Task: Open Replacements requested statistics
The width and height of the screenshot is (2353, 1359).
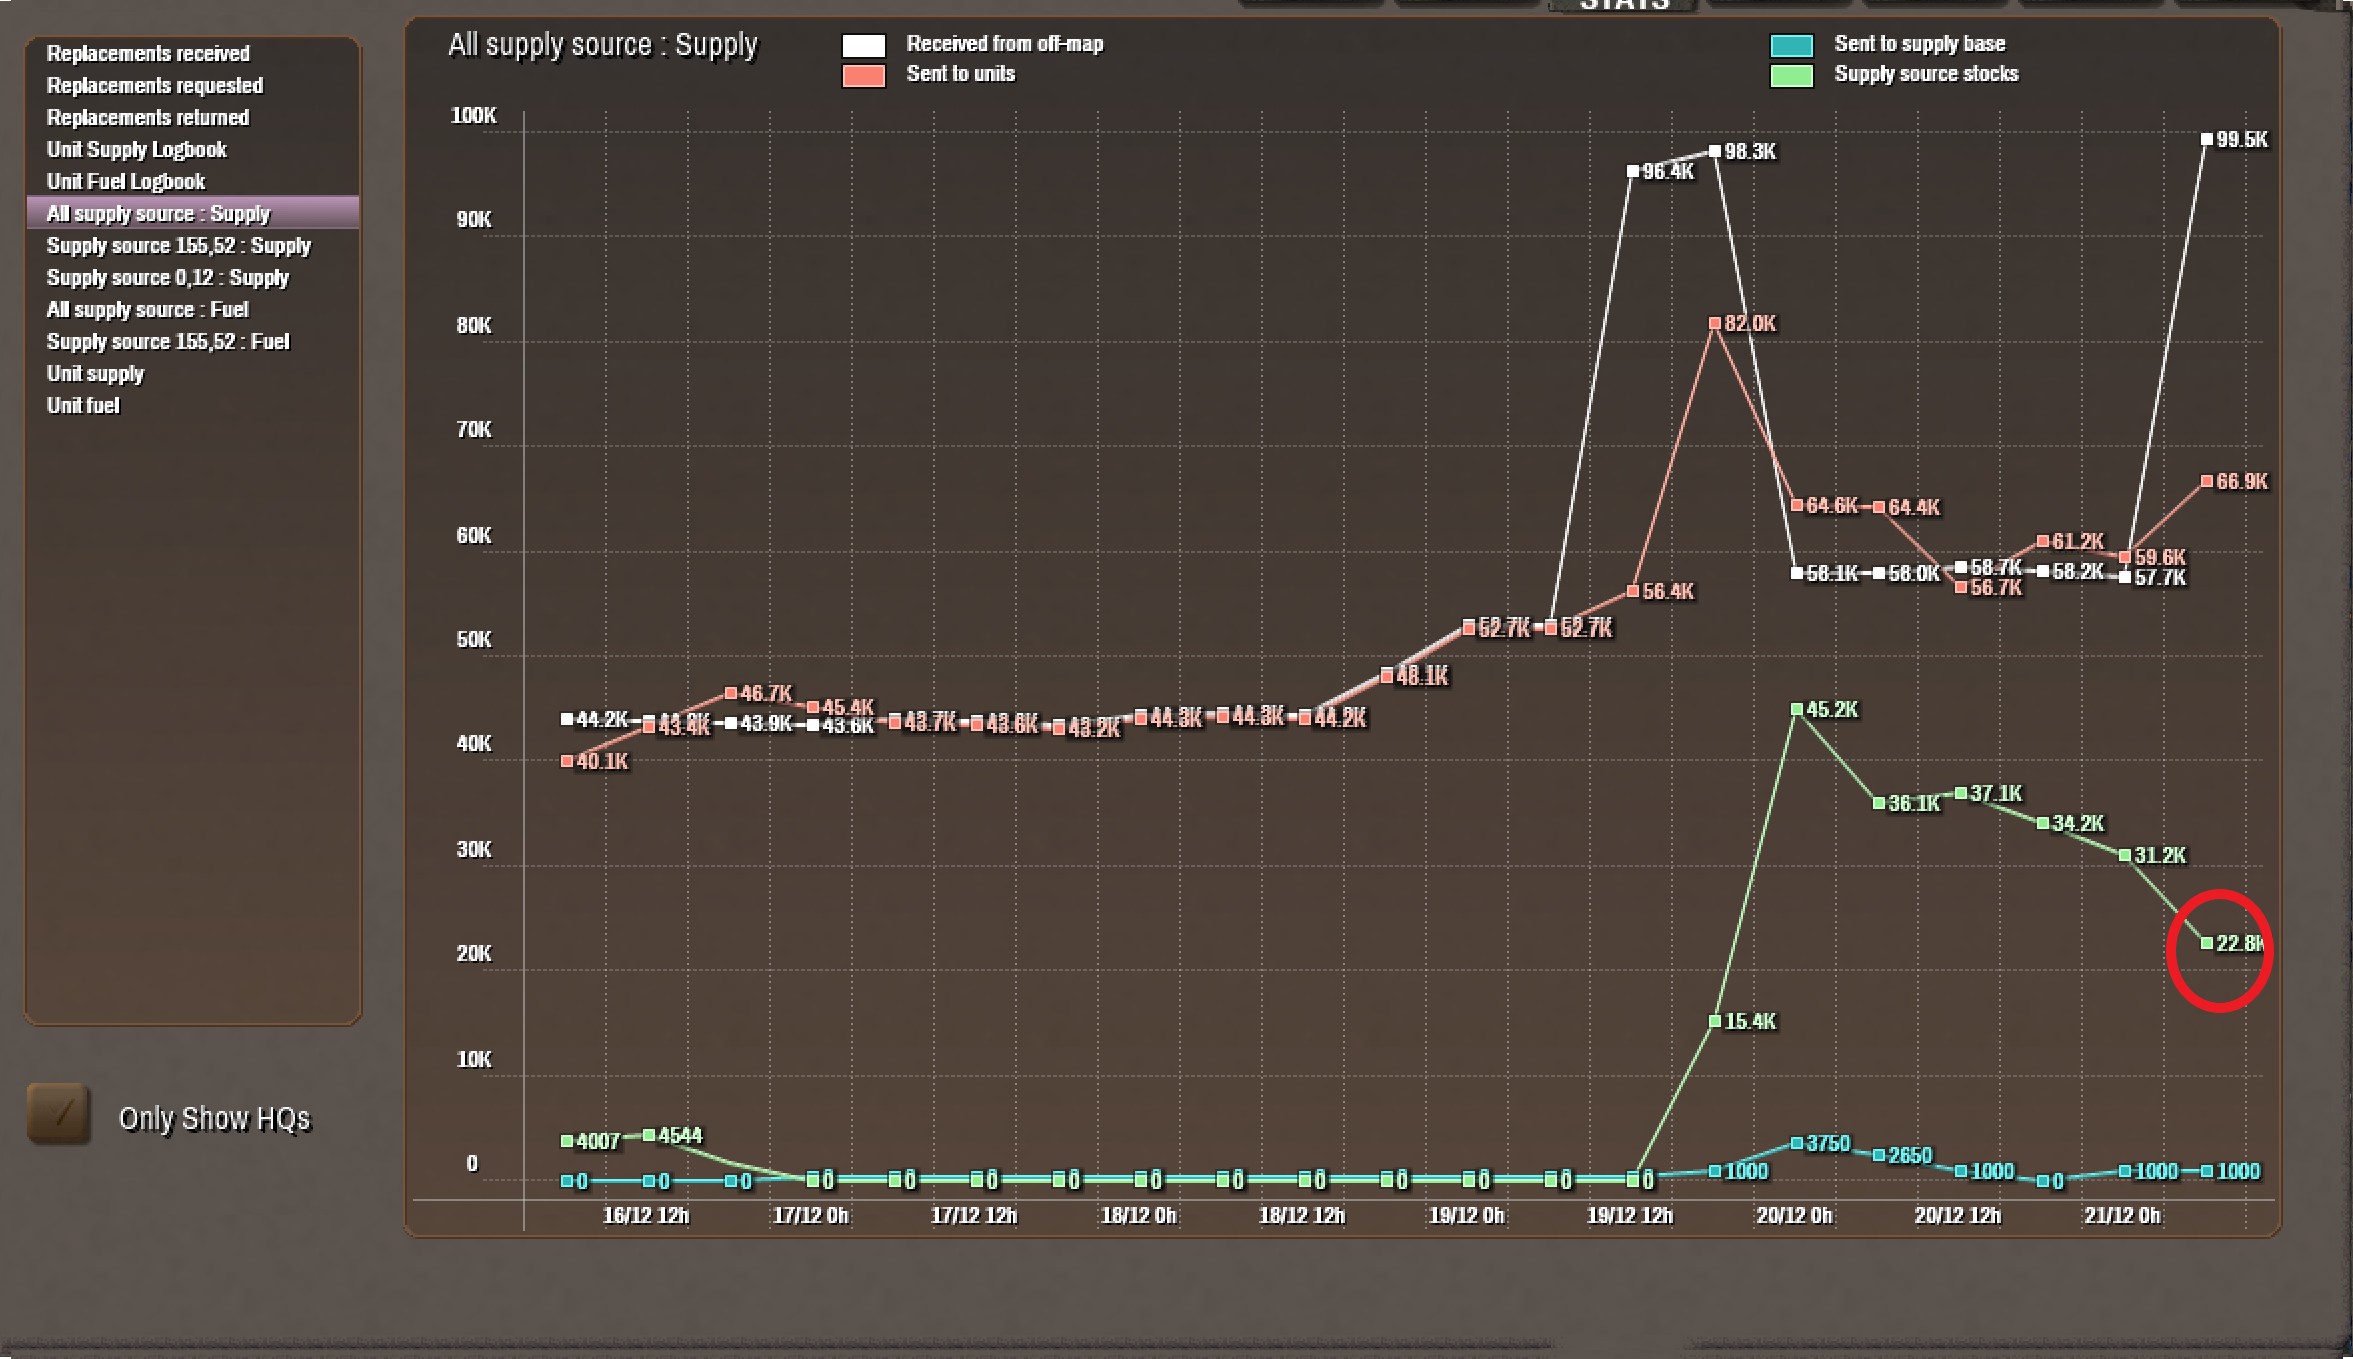Action: (x=154, y=86)
